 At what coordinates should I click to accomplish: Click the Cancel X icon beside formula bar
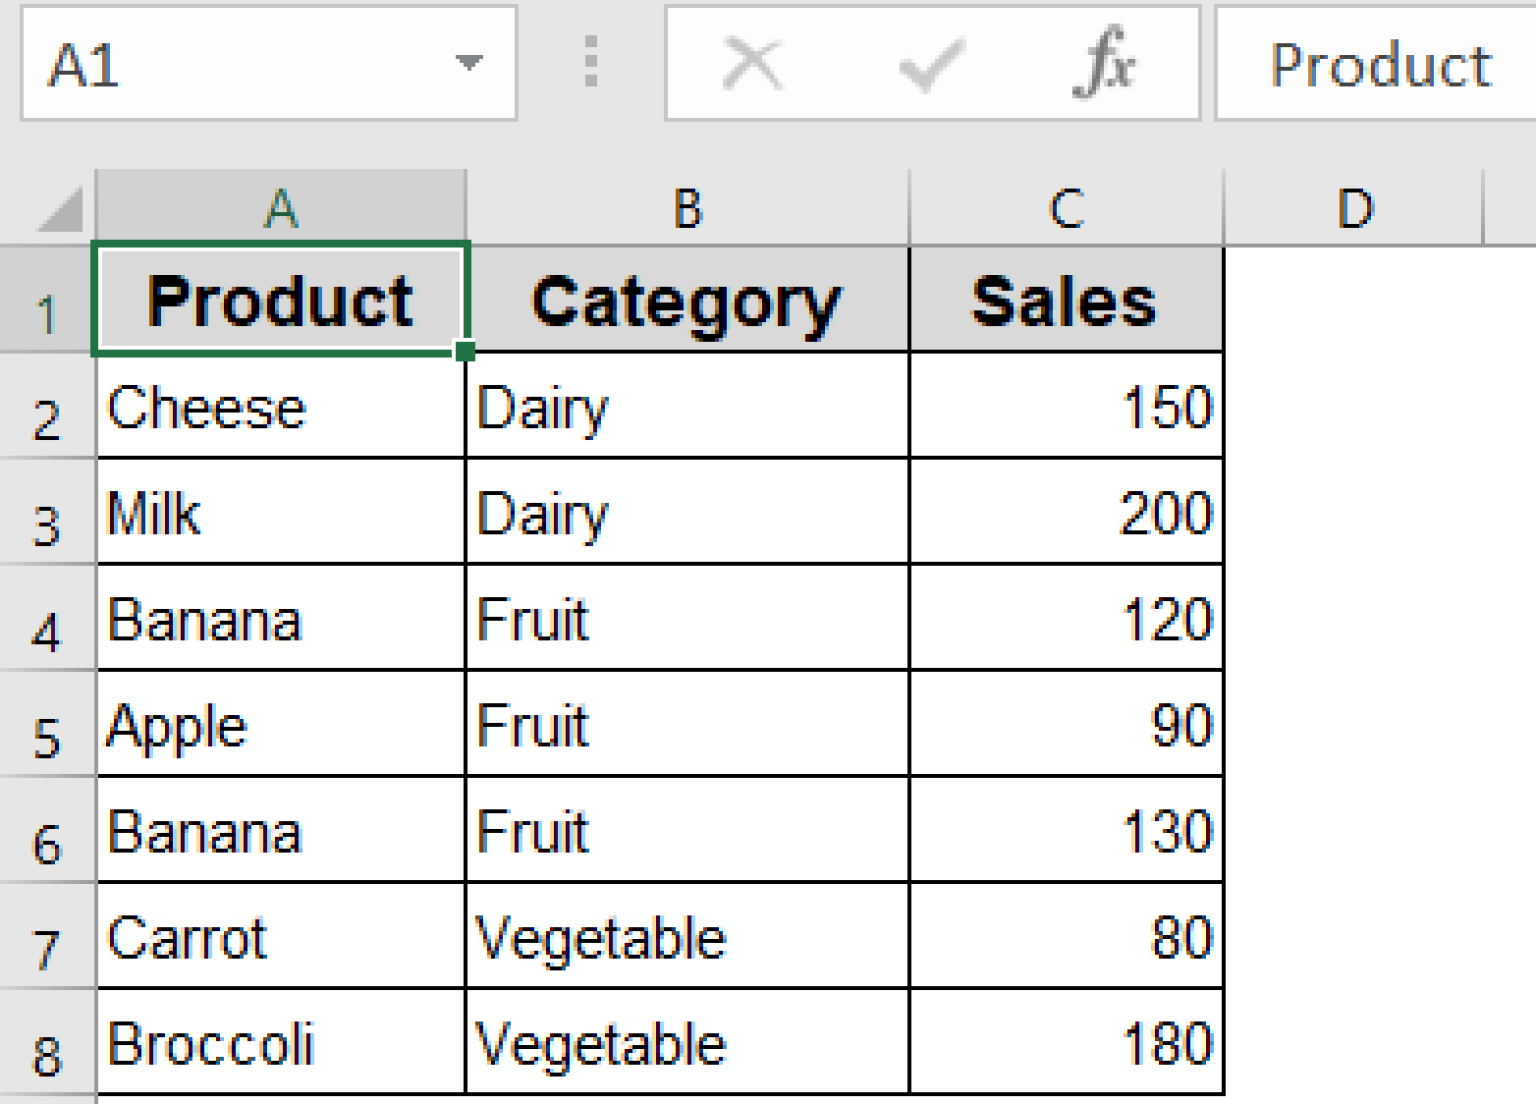tap(751, 62)
